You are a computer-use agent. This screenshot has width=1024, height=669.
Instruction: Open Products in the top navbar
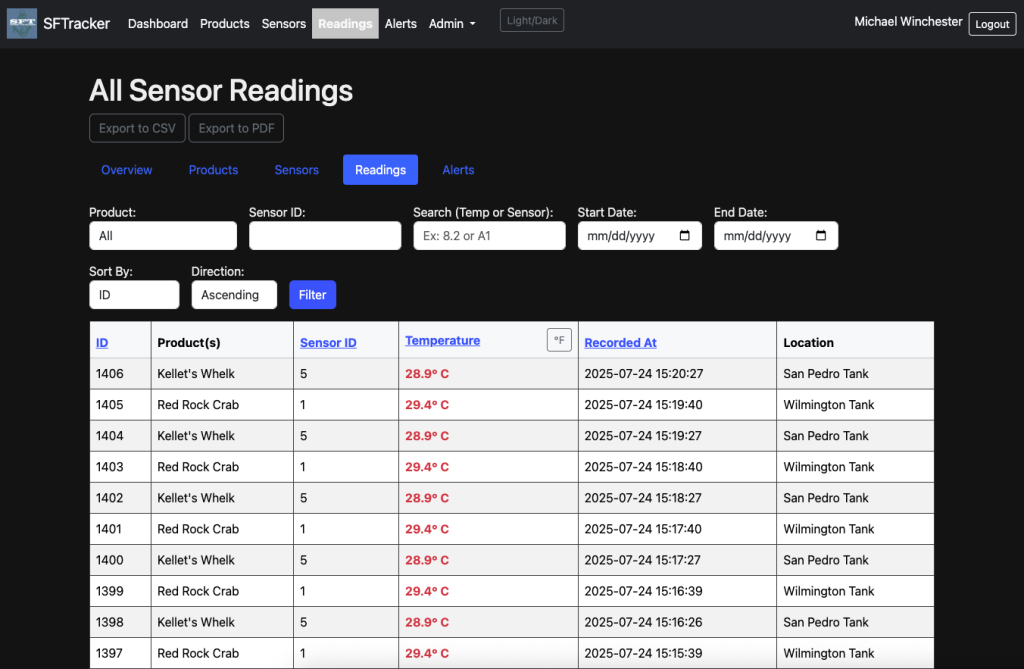[225, 24]
